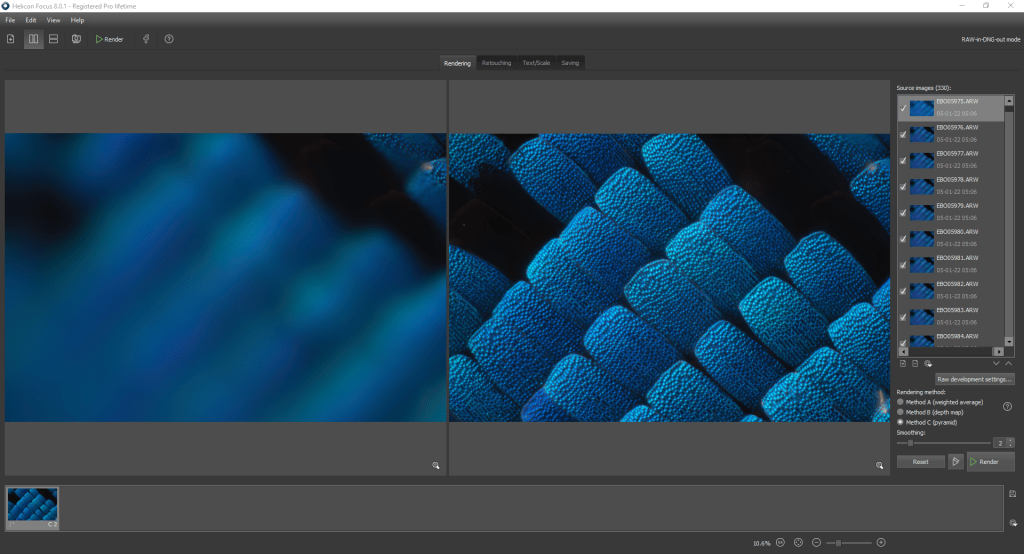This screenshot has height=554, width=1024.
Task: Click magnifier icon under right preview pane
Action: 880,465
